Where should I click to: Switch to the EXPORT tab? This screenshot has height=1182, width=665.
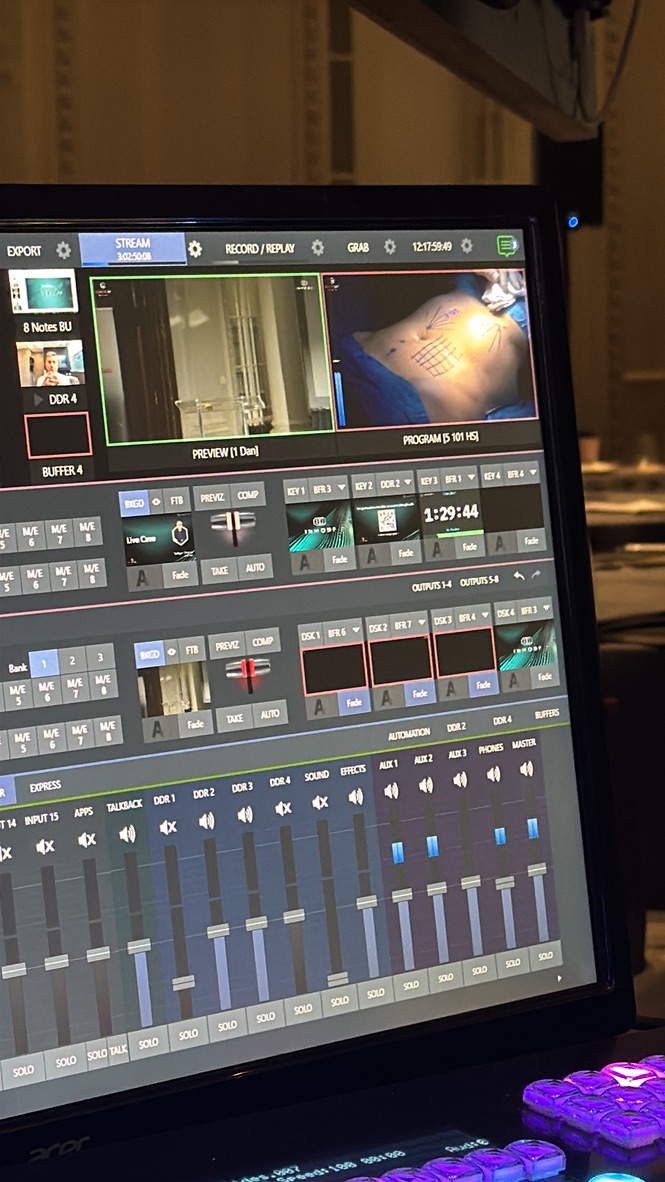coord(24,251)
